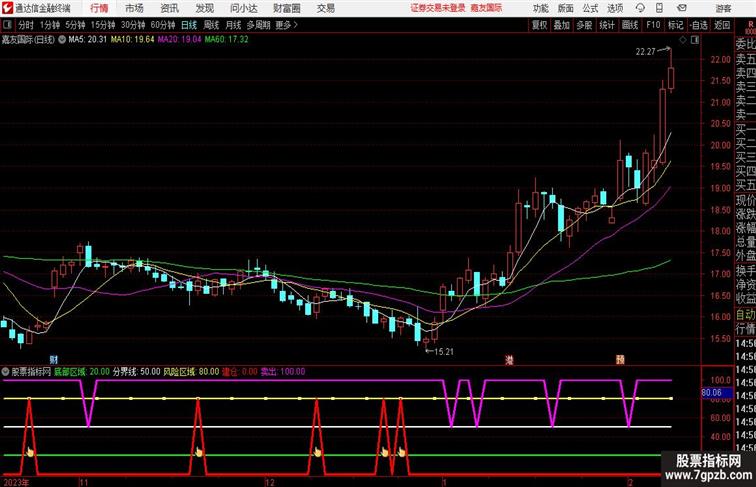The width and height of the screenshot is (756, 487).
Task: Click the MA60: 17.32 value
Action: pos(226,40)
